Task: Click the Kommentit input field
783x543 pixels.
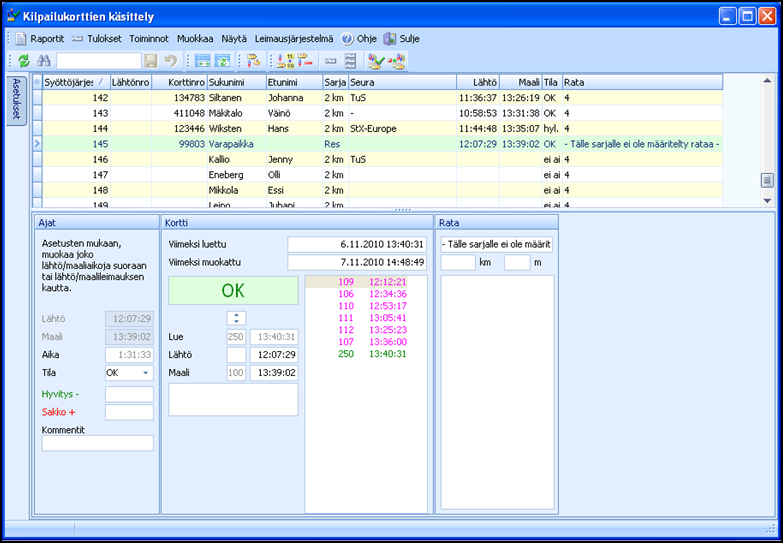Action: click(98, 444)
